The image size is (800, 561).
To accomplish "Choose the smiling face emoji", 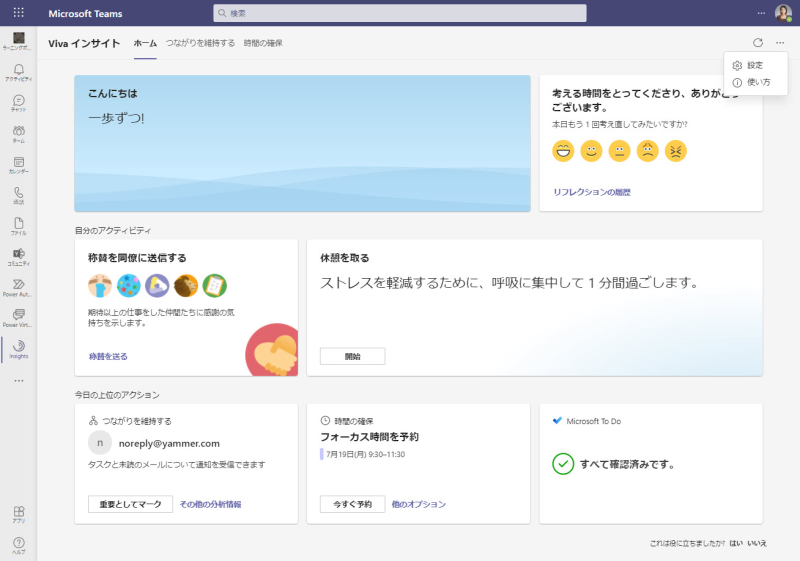I will (x=591, y=151).
